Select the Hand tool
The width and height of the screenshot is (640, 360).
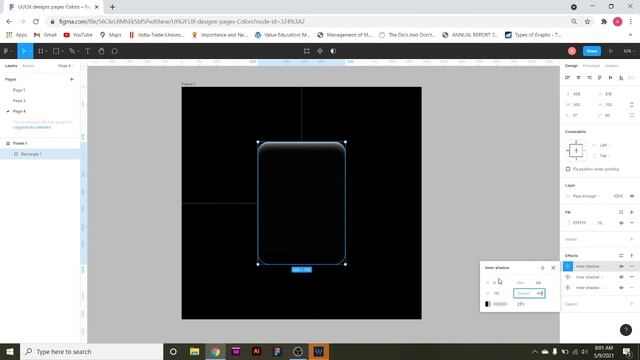pyautogui.click(x=101, y=51)
